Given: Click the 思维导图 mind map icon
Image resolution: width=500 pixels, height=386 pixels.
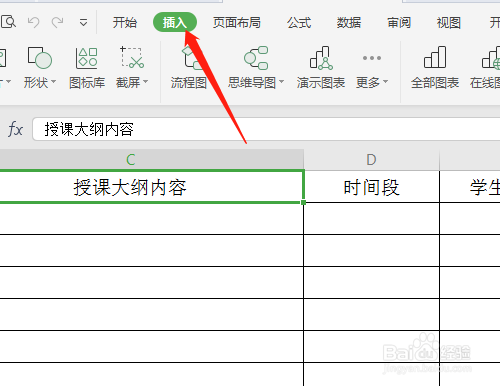Looking at the screenshot, I should [256, 58].
